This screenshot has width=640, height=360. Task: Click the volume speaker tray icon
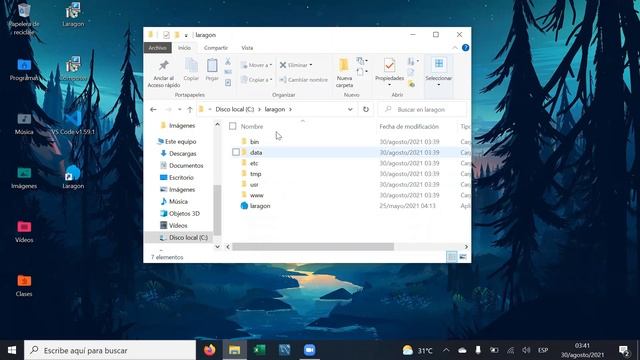pos(526,350)
